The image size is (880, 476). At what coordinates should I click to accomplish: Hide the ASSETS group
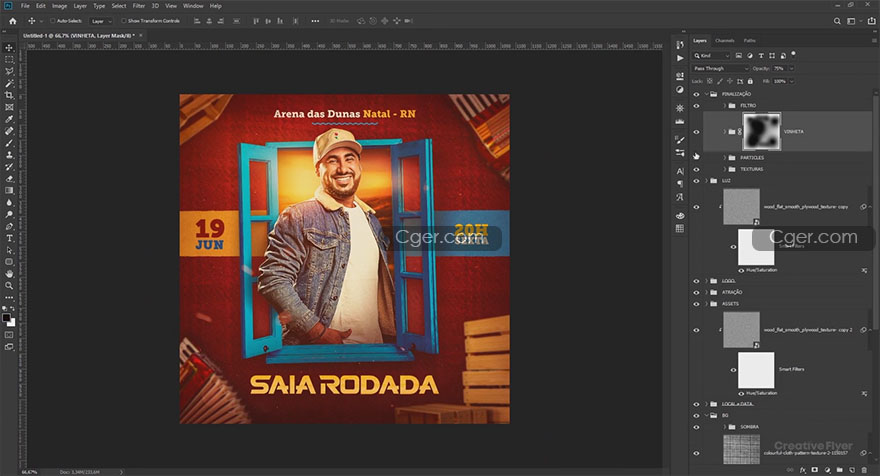click(696, 304)
